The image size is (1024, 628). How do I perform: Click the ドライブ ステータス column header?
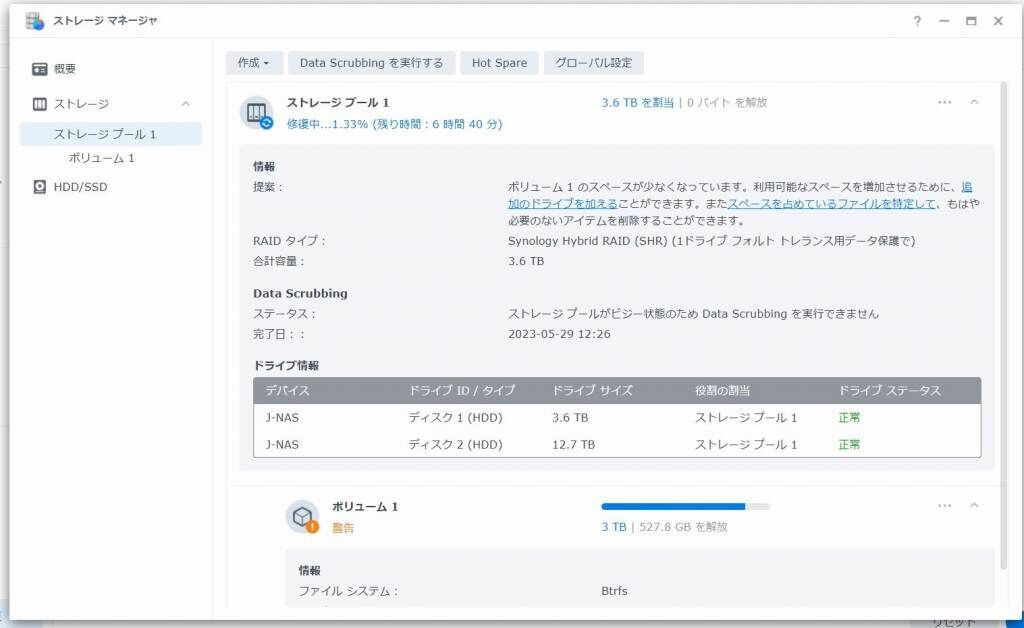(889, 390)
